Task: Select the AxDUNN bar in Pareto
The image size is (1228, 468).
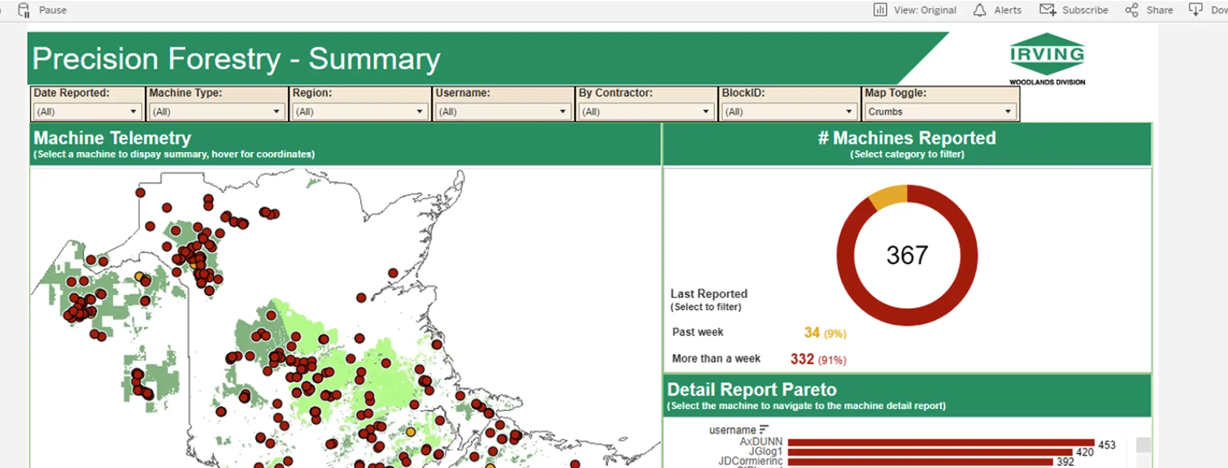Action: pyautogui.click(x=940, y=442)
